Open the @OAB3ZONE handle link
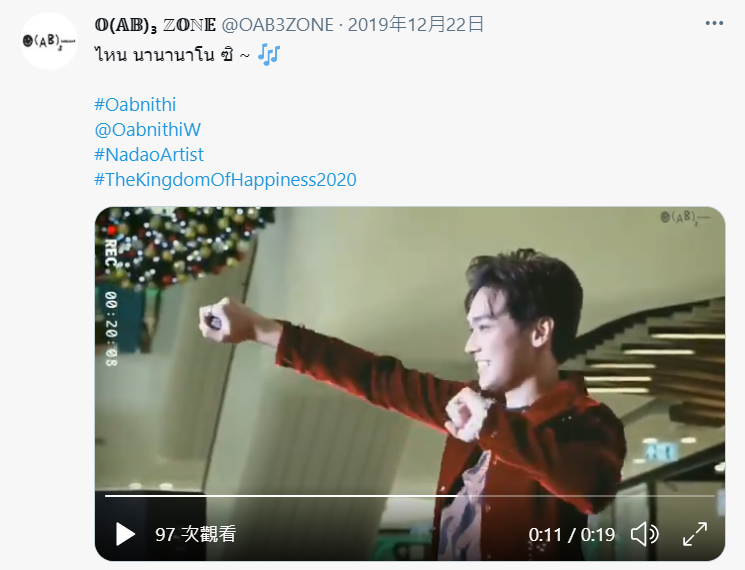 pos(278,25)
